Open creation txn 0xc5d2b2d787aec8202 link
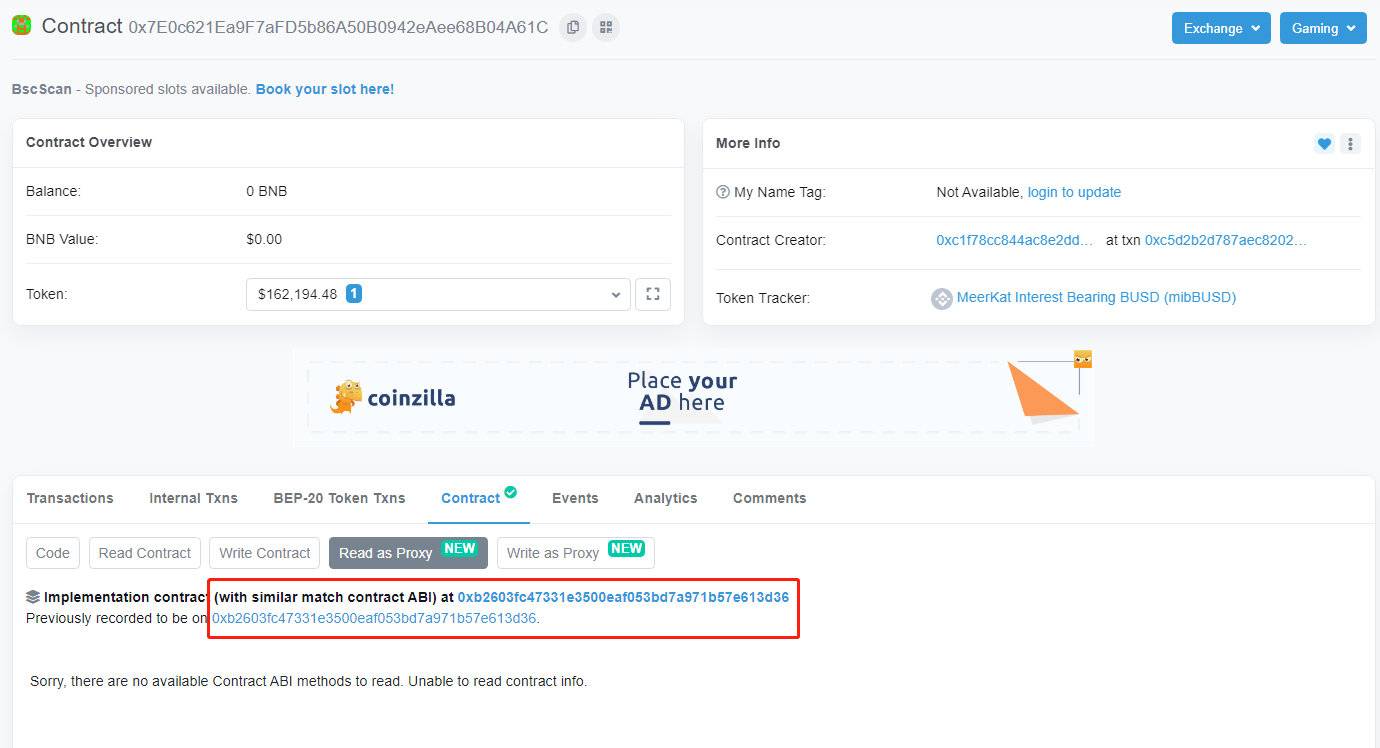 [1226, 240]
